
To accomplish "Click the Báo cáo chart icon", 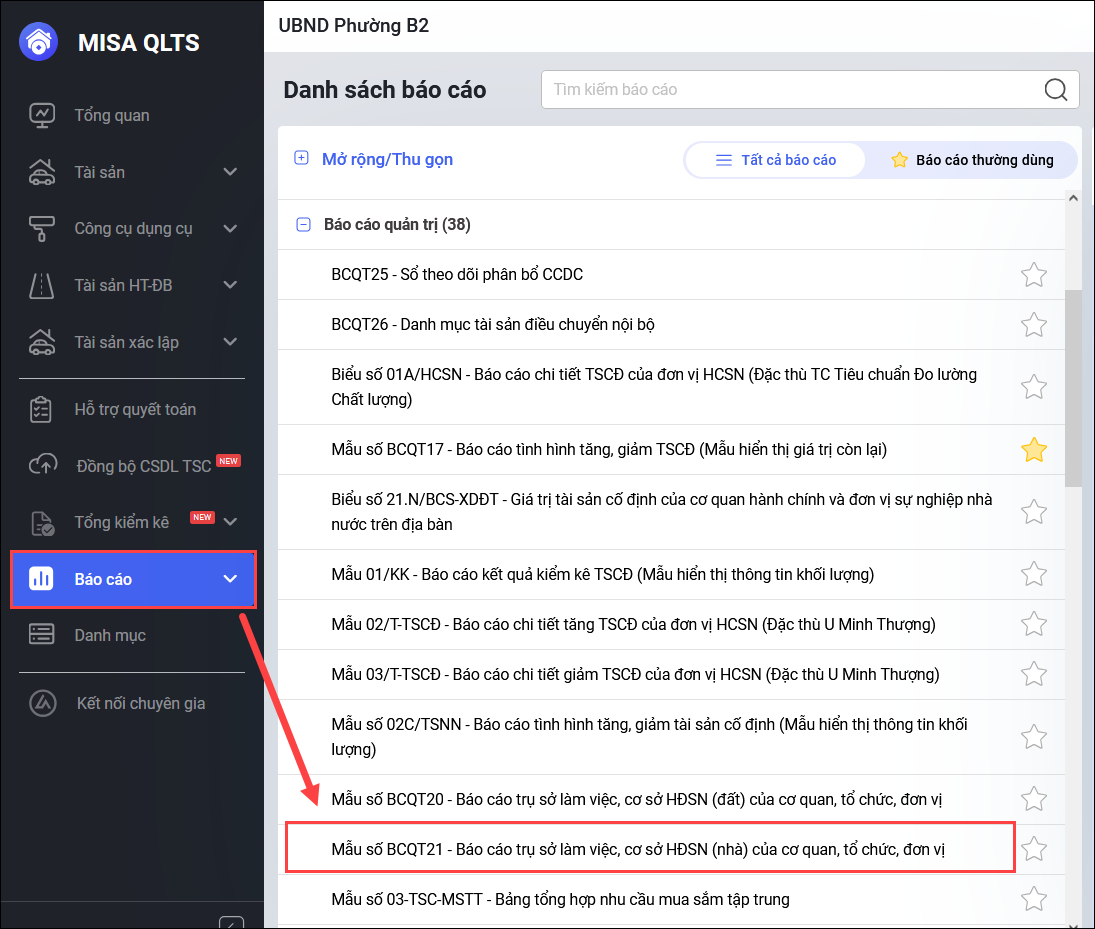I will coord(41,579).
